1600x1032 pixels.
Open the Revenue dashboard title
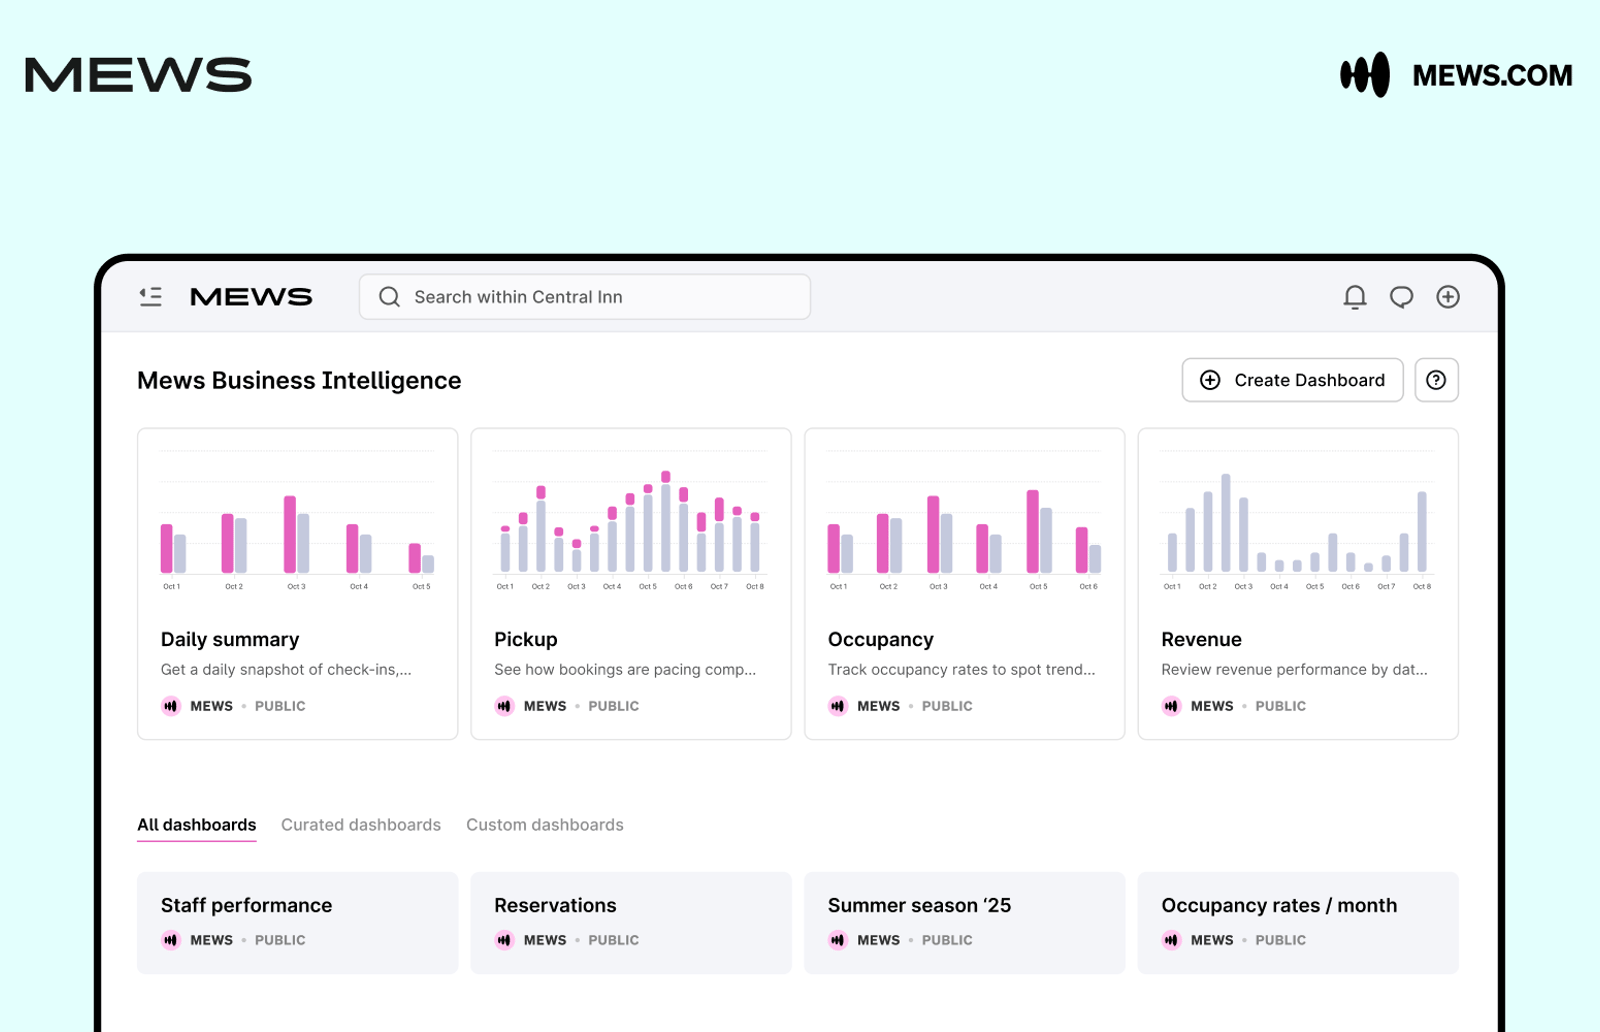(1201, 640)
